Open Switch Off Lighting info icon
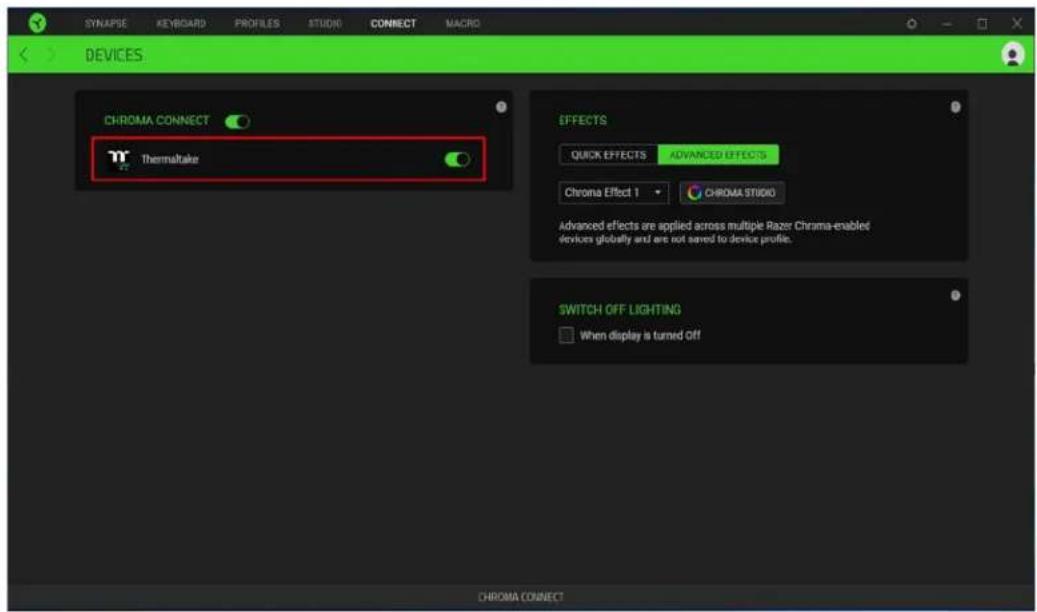Viewport: 1037px width, 612px height. click(956, 296)
